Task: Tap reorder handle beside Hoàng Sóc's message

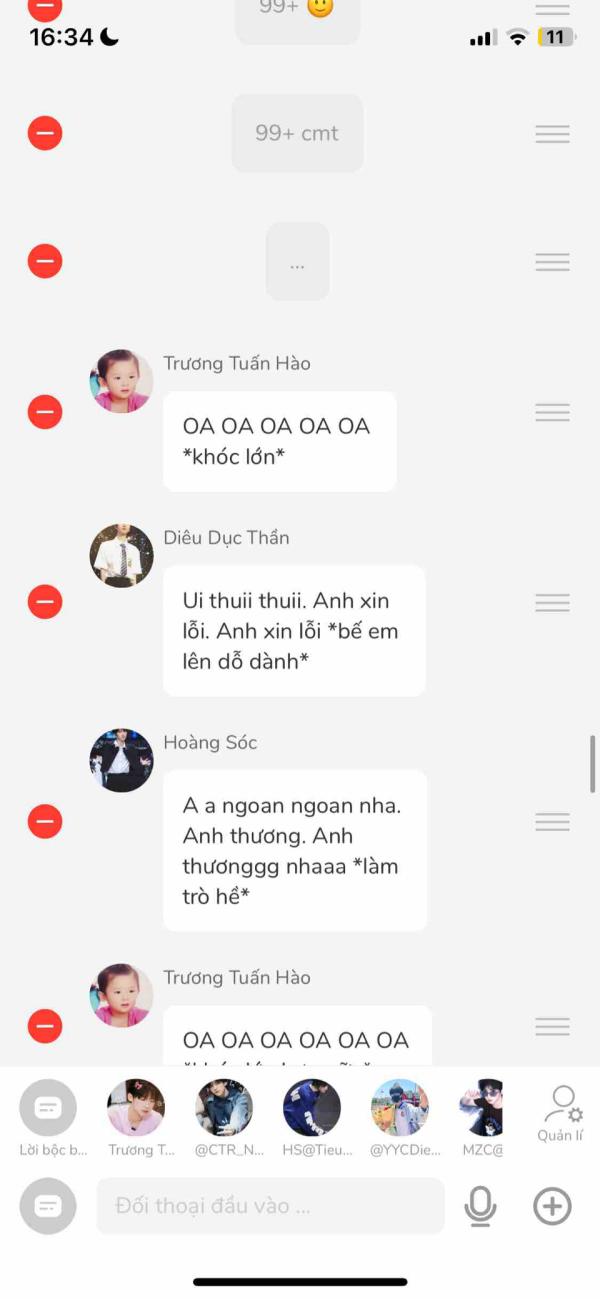Action: pos(552,822)
